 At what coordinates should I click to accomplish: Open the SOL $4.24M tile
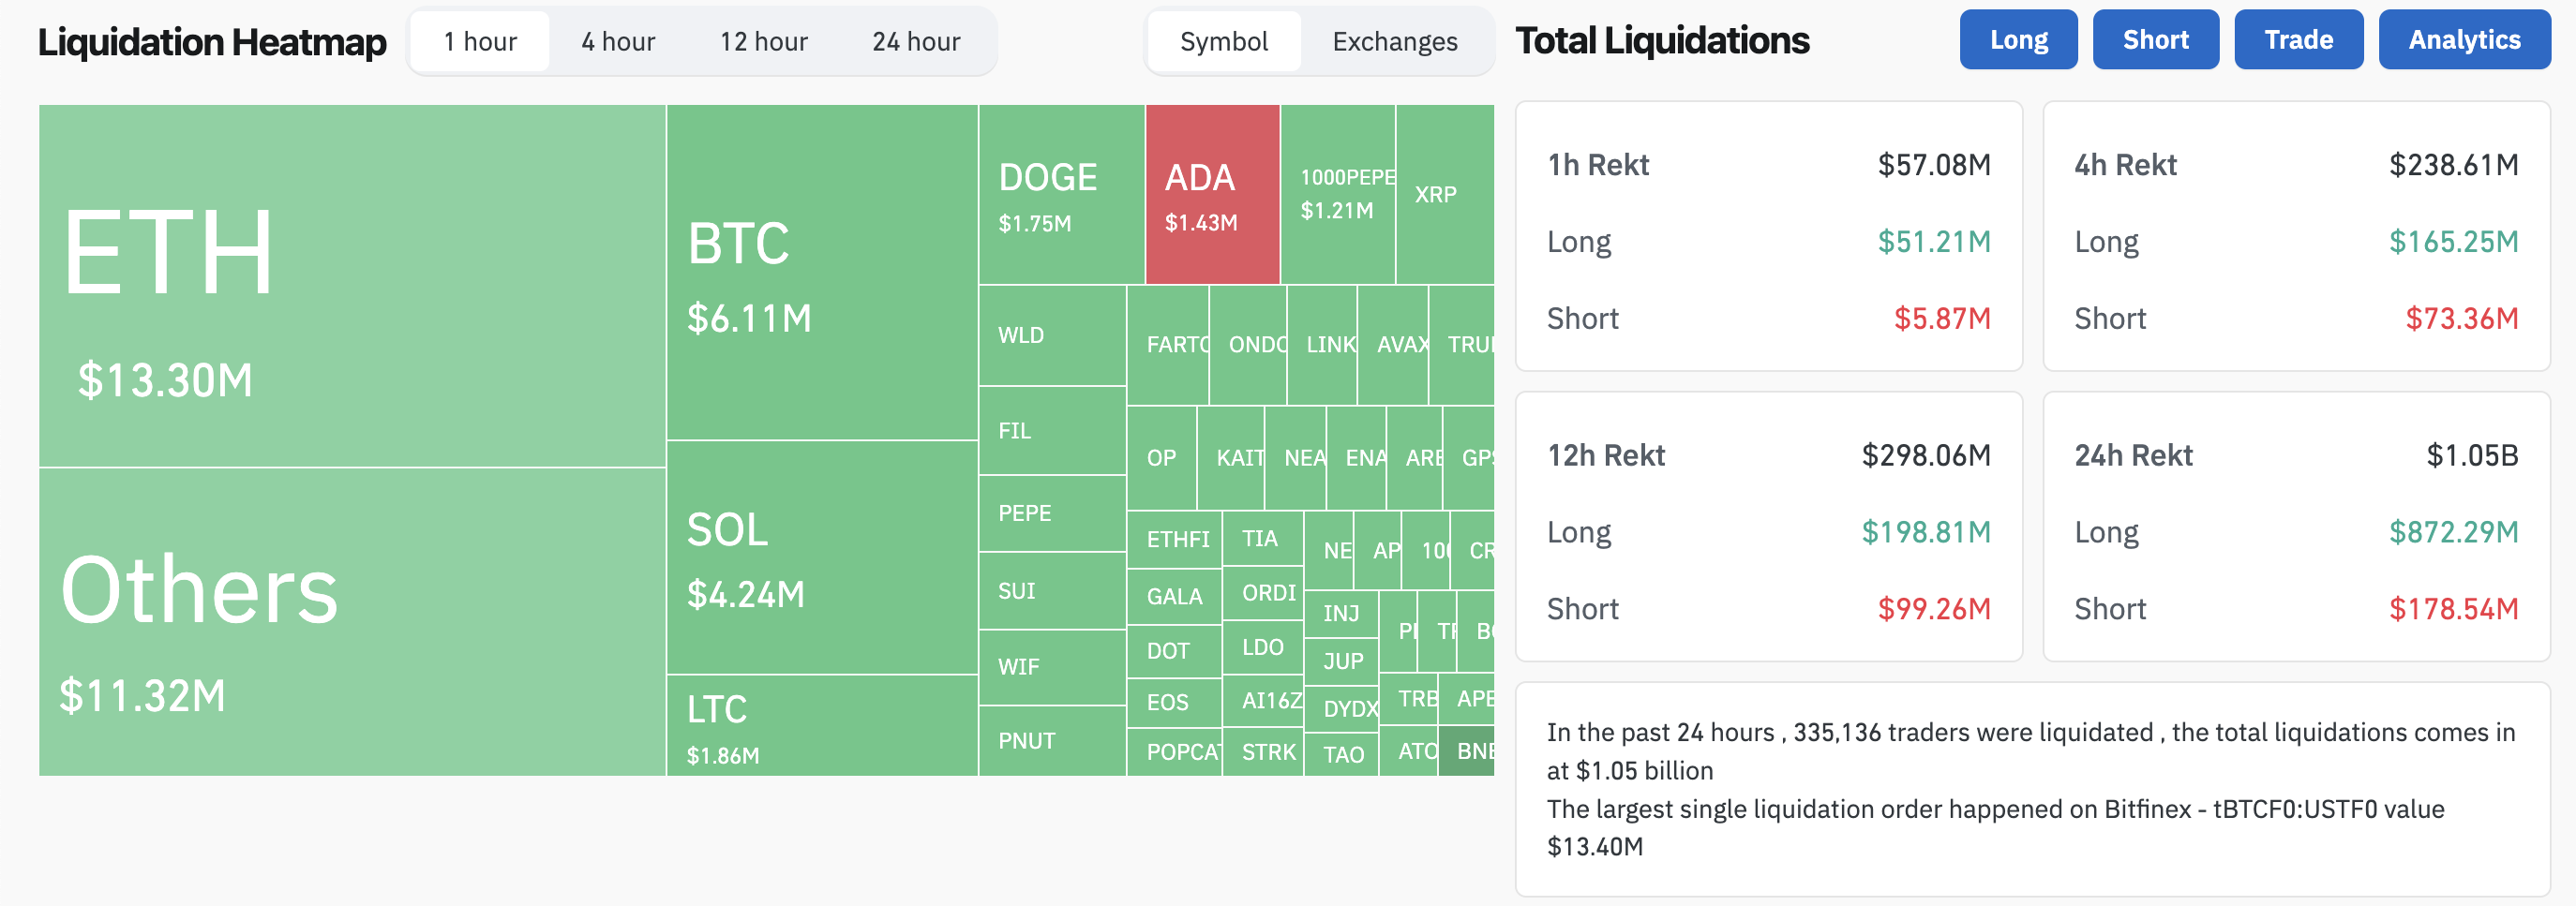pyautogui.click(x=821, y=557)
